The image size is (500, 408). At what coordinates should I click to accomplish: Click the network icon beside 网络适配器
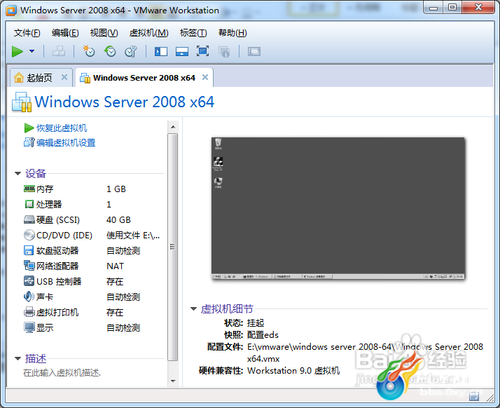(x=29, y=266)
